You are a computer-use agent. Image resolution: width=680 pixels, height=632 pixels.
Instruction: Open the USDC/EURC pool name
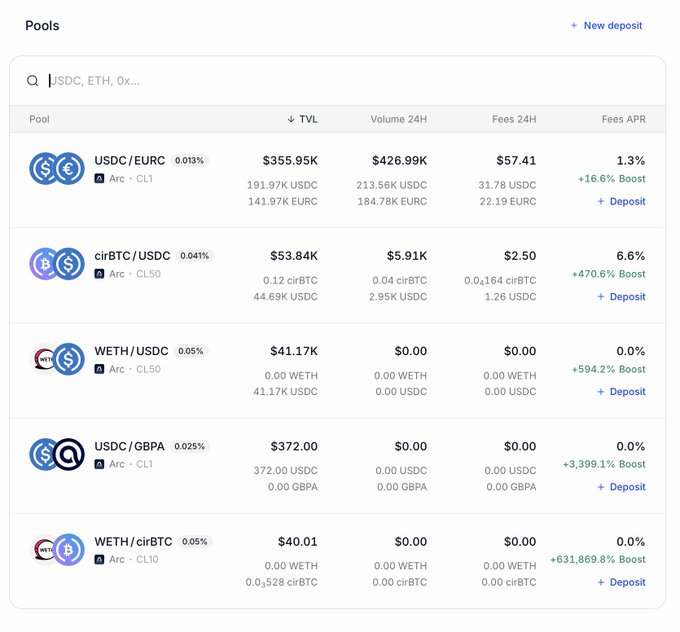point(130,160)
